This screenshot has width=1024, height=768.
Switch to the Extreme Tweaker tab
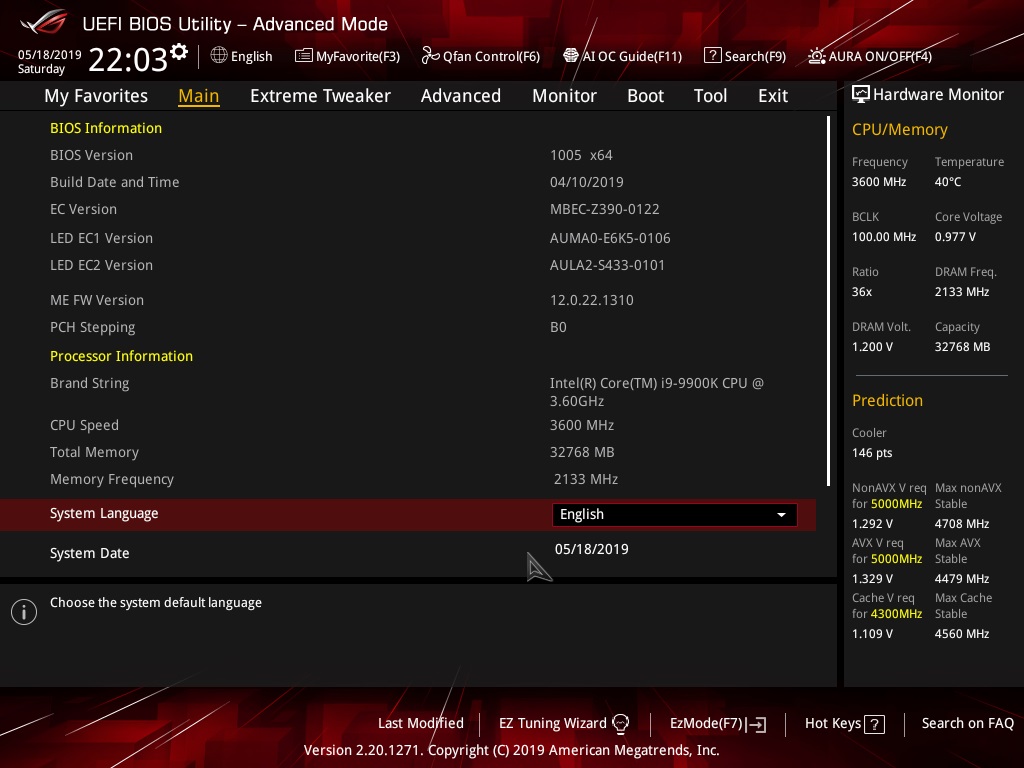point(320,96)
